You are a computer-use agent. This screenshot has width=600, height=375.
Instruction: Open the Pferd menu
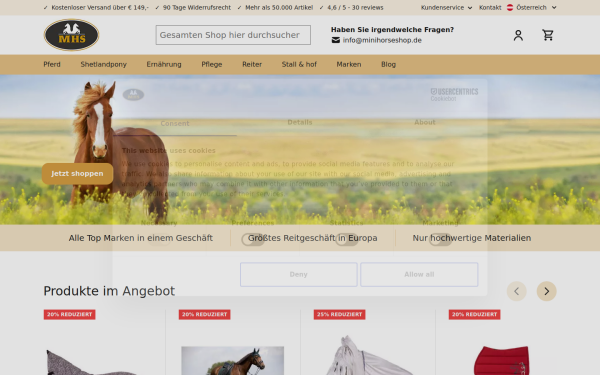52,64
